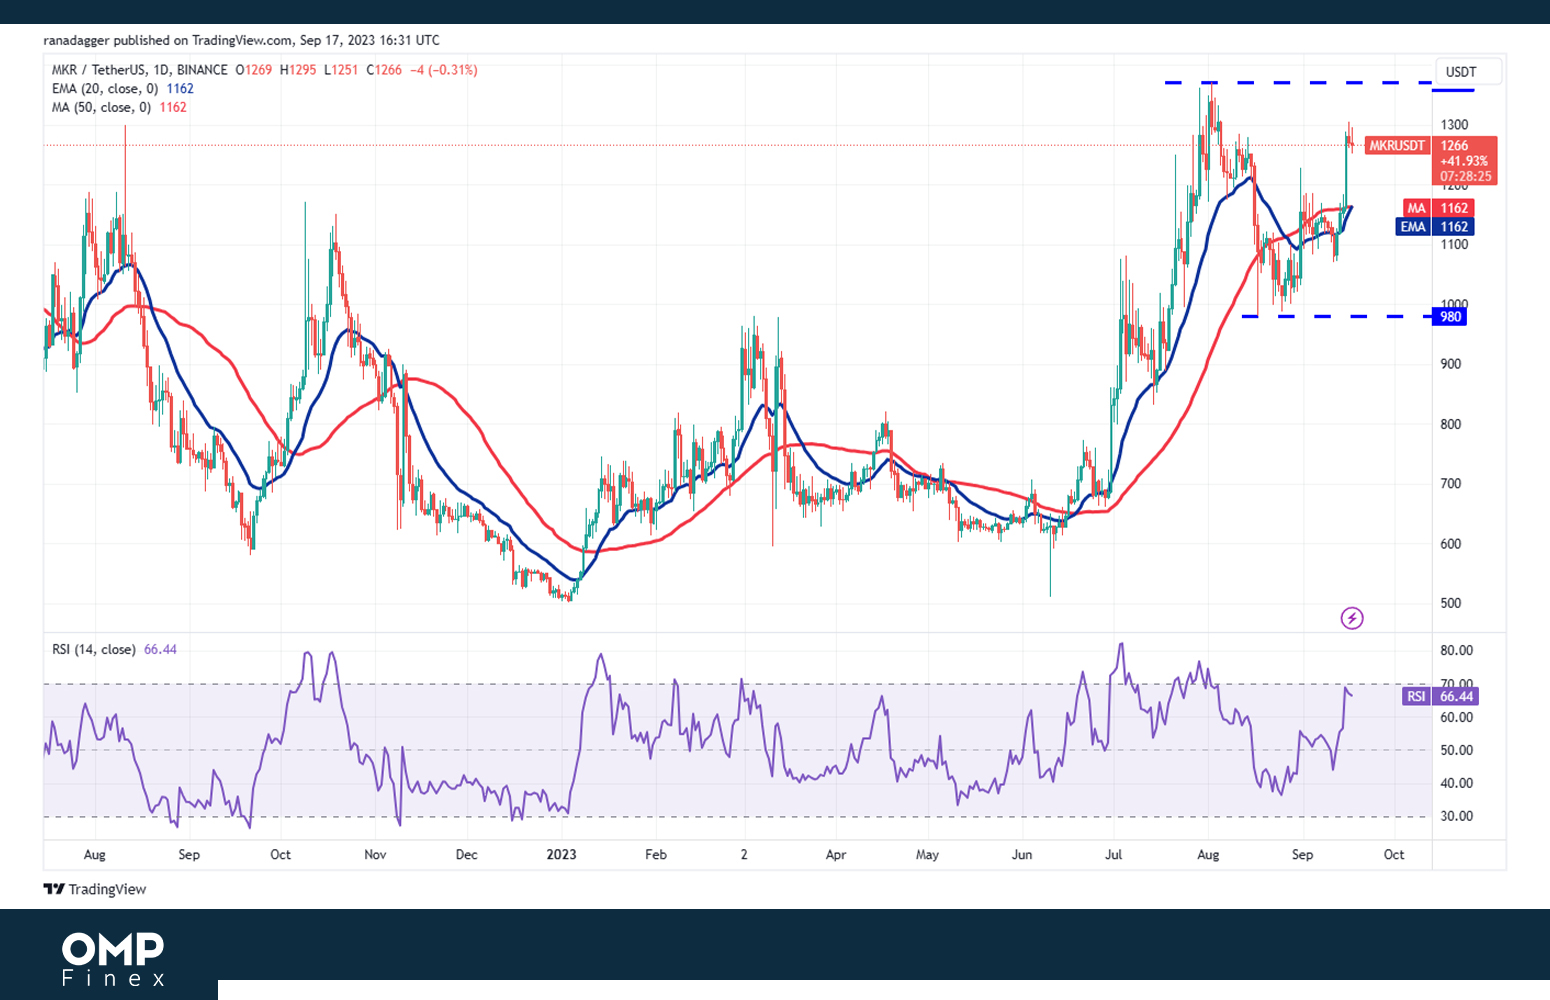Click the rightmost Oct label on the time axis
The width and height of the screenshot is (1550, 1000).
click(1394, 854)
